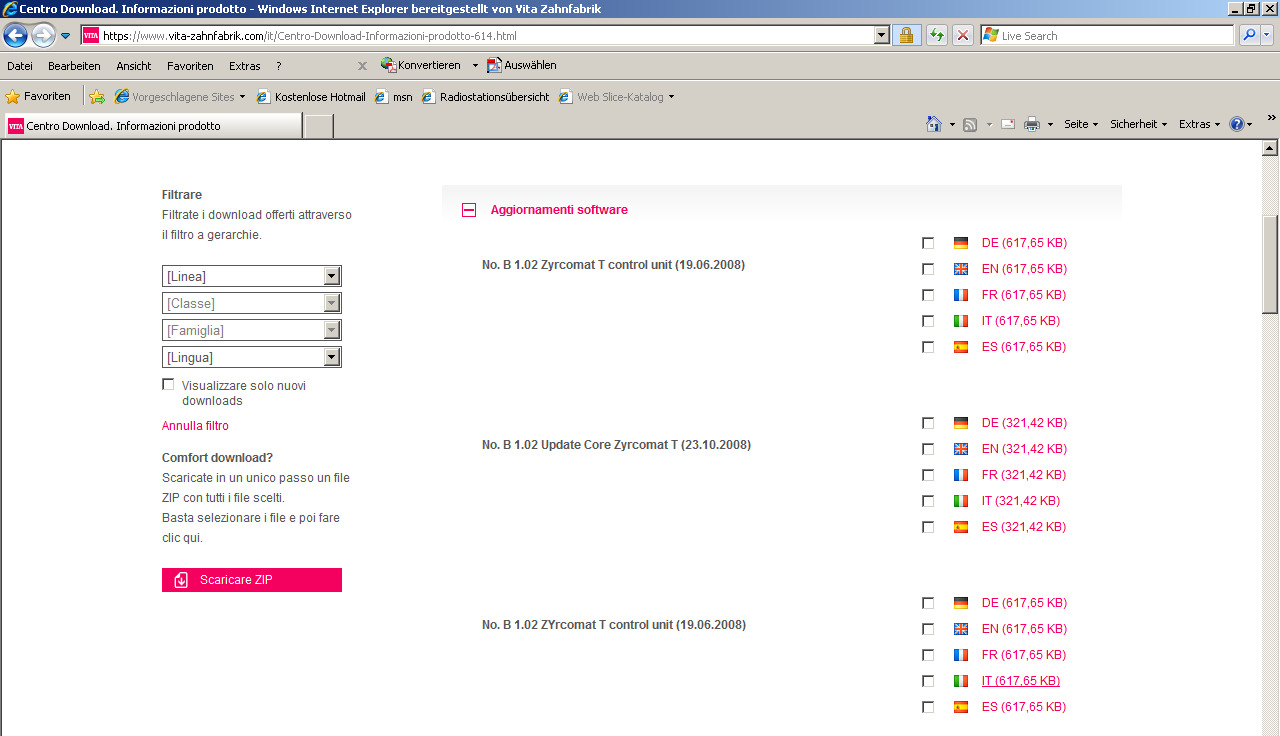Refresh the page with the green arrows icon

point(936,35)
